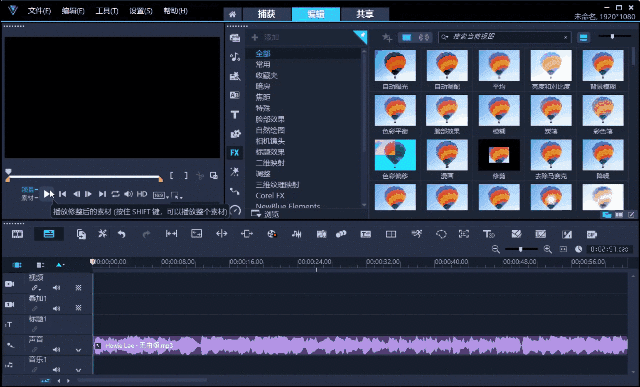This screenshot has width=640, height=387.
Task: Open the 文件 File menu
Action: pos(39,11)
